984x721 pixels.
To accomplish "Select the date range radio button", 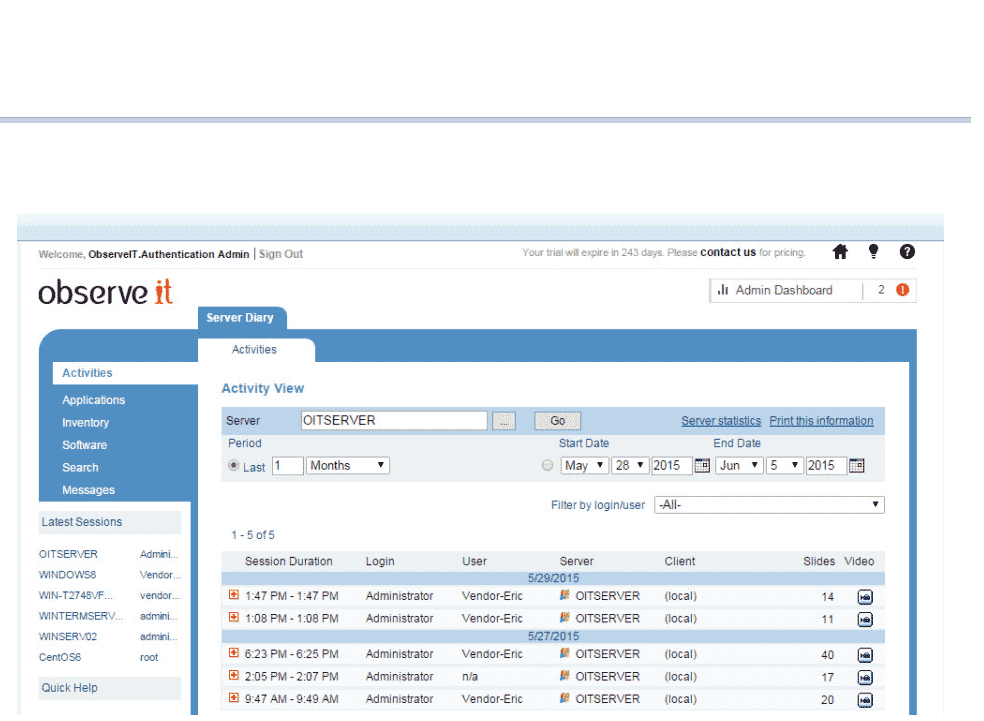I will click(547, 466).
